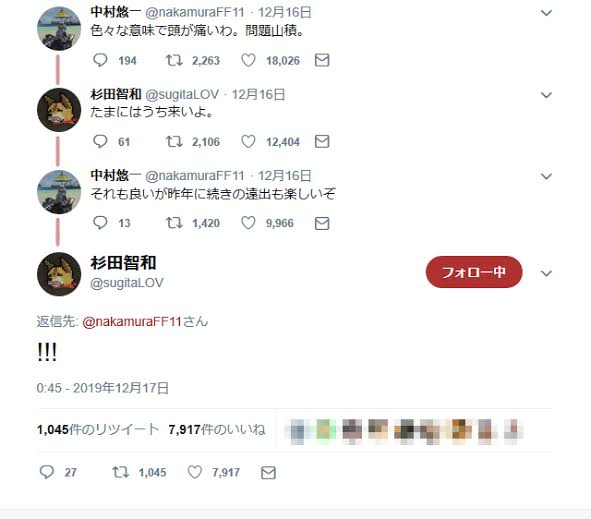
Task: Toggle the red フォロー中 following button
Action: tap(474, 272)
